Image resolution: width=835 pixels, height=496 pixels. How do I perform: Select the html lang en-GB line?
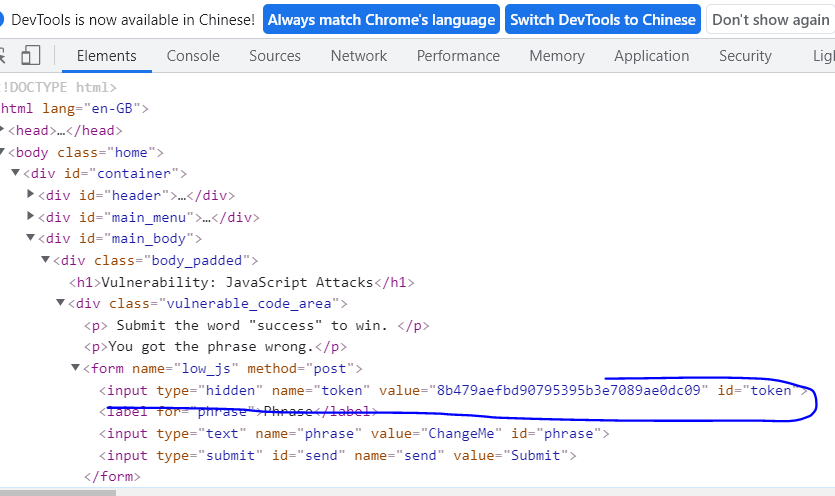point(74,109)
